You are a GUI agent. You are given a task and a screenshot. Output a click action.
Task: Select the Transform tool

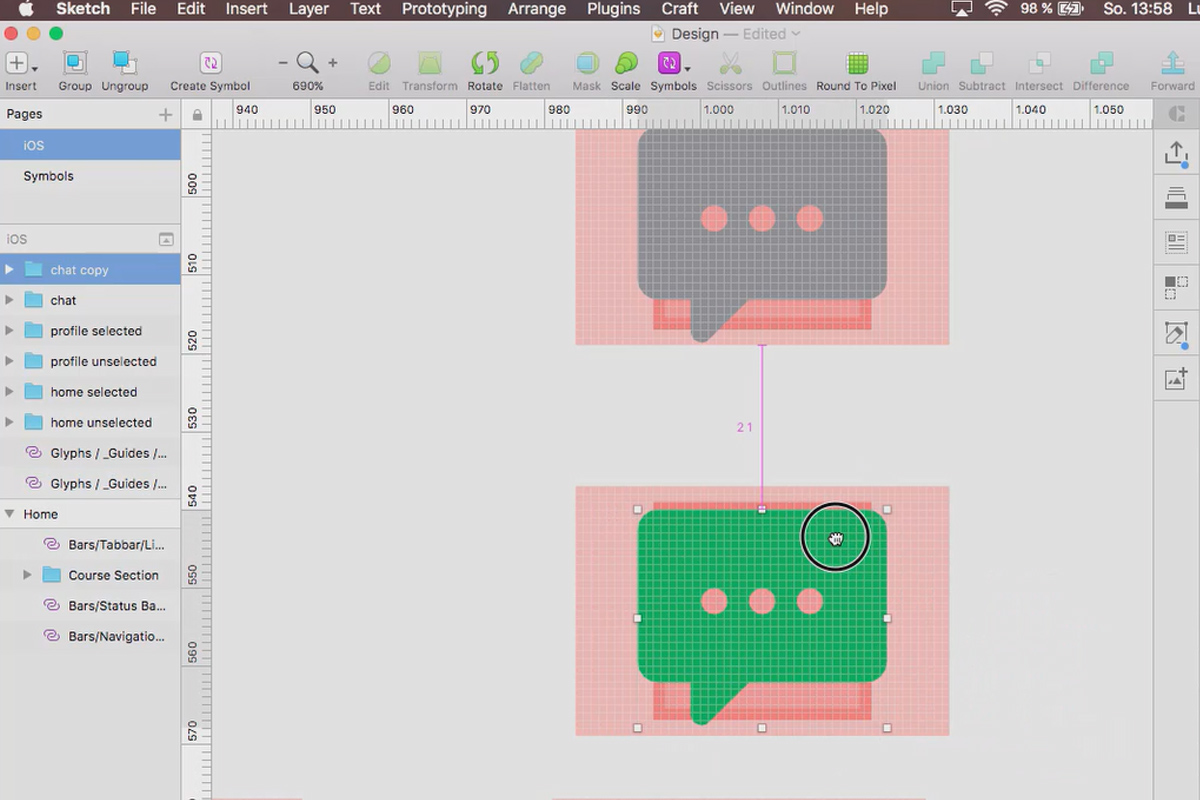click(430, 64)
